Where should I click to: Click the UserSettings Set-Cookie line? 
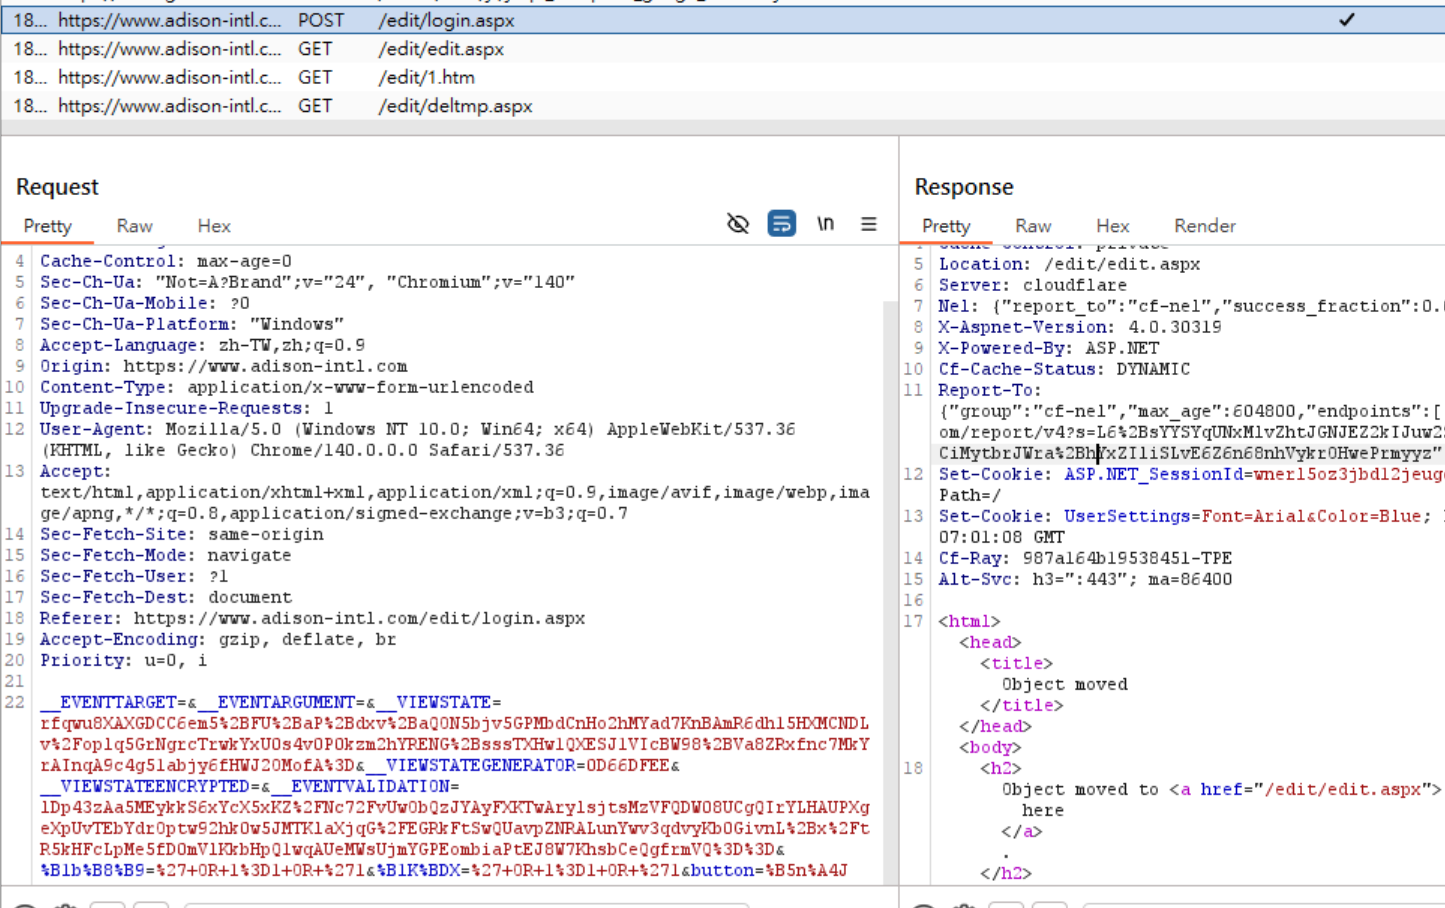pyautogui.click(x=1191, y=516)
